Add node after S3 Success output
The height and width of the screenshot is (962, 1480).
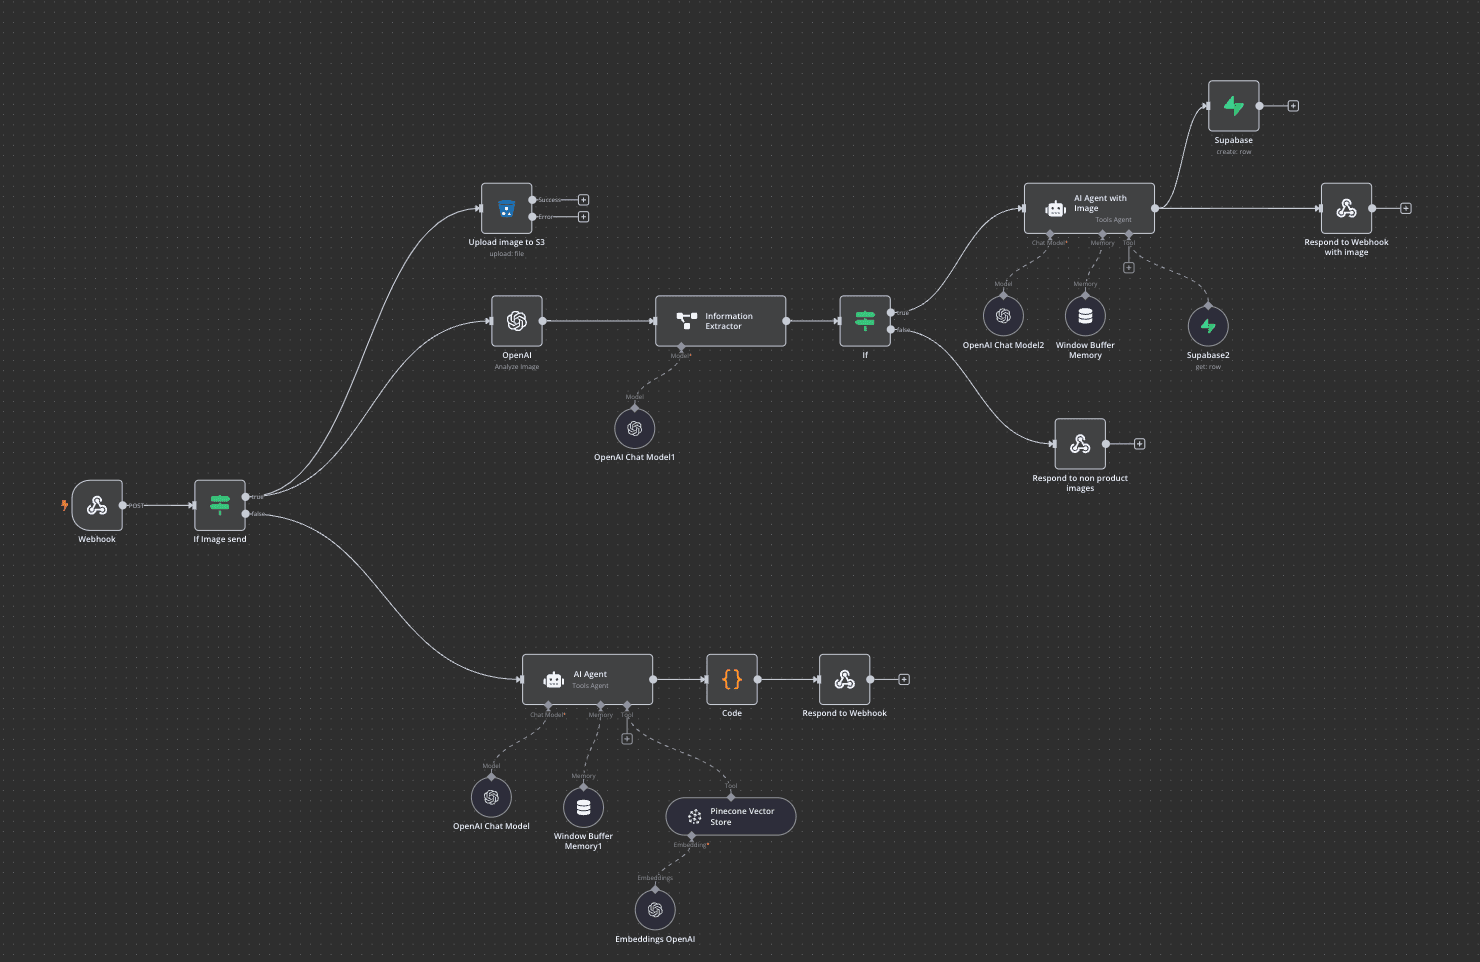(x=584, y=200)
